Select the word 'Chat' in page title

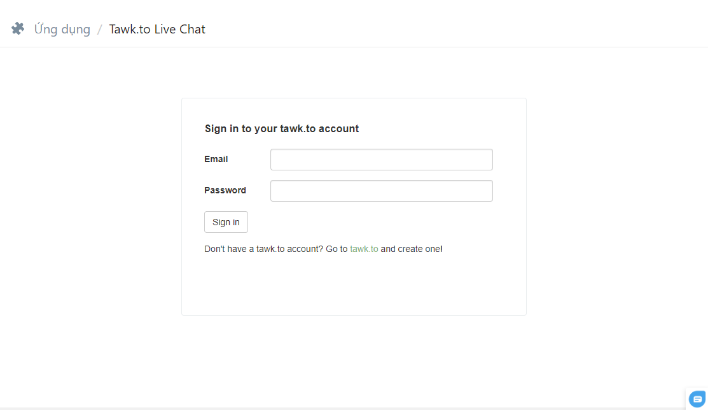[192, 29]
